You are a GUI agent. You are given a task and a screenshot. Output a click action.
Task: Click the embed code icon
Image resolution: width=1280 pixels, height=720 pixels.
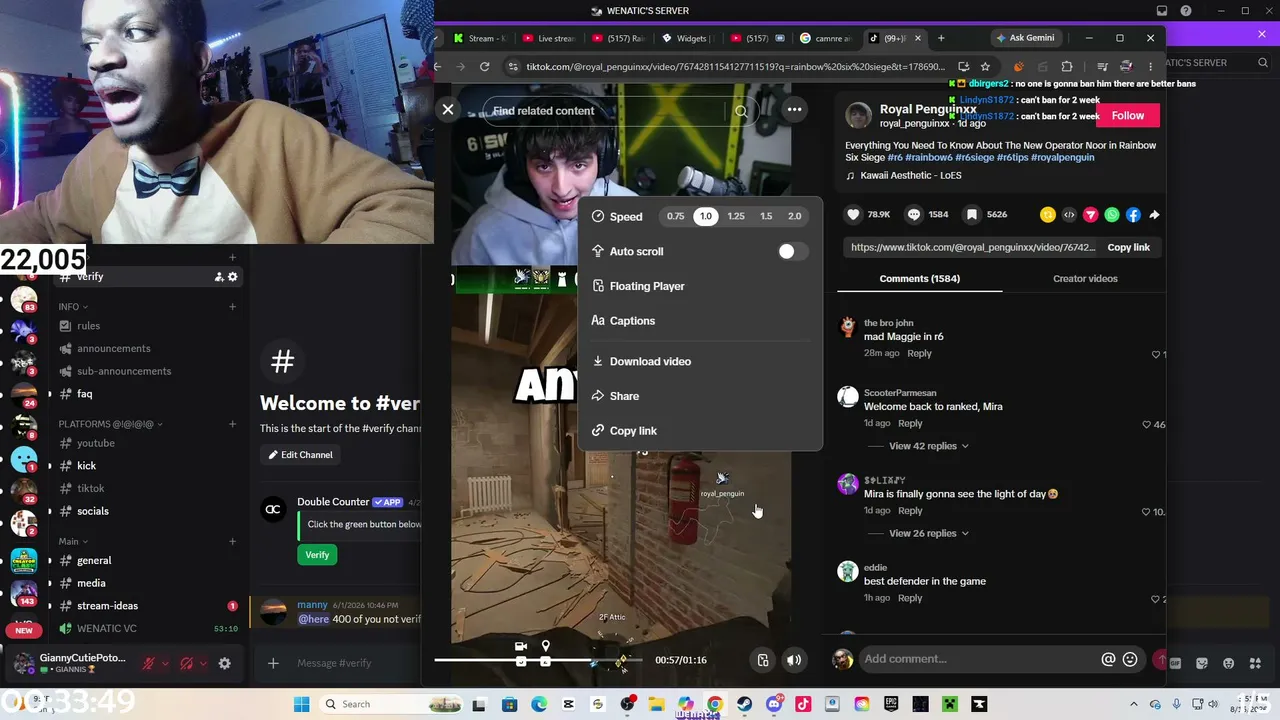pyautogui.click(x=1069, y=214)
